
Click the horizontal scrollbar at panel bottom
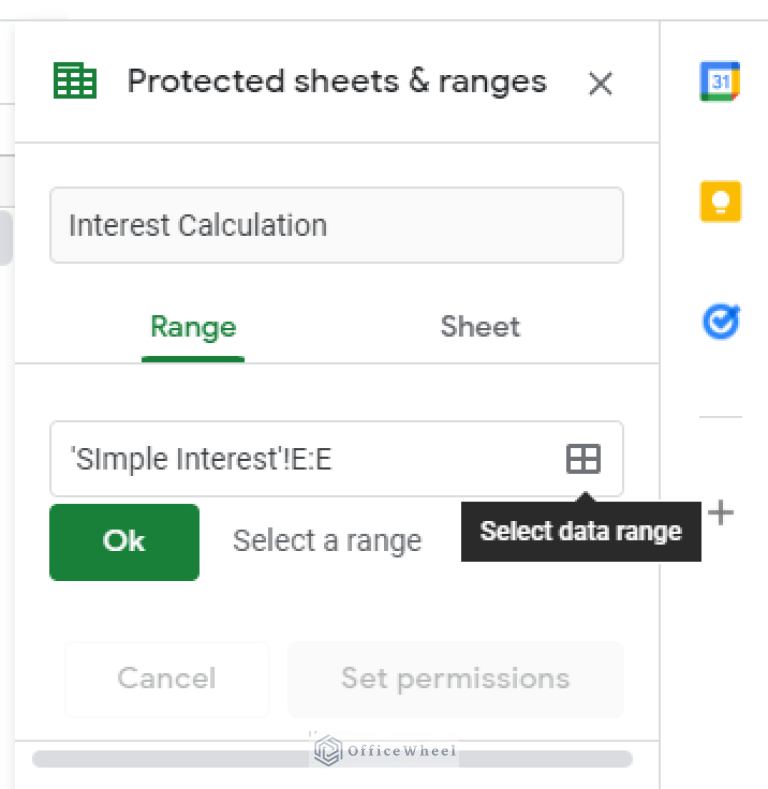pyautogui.click(x=332, y=759)
